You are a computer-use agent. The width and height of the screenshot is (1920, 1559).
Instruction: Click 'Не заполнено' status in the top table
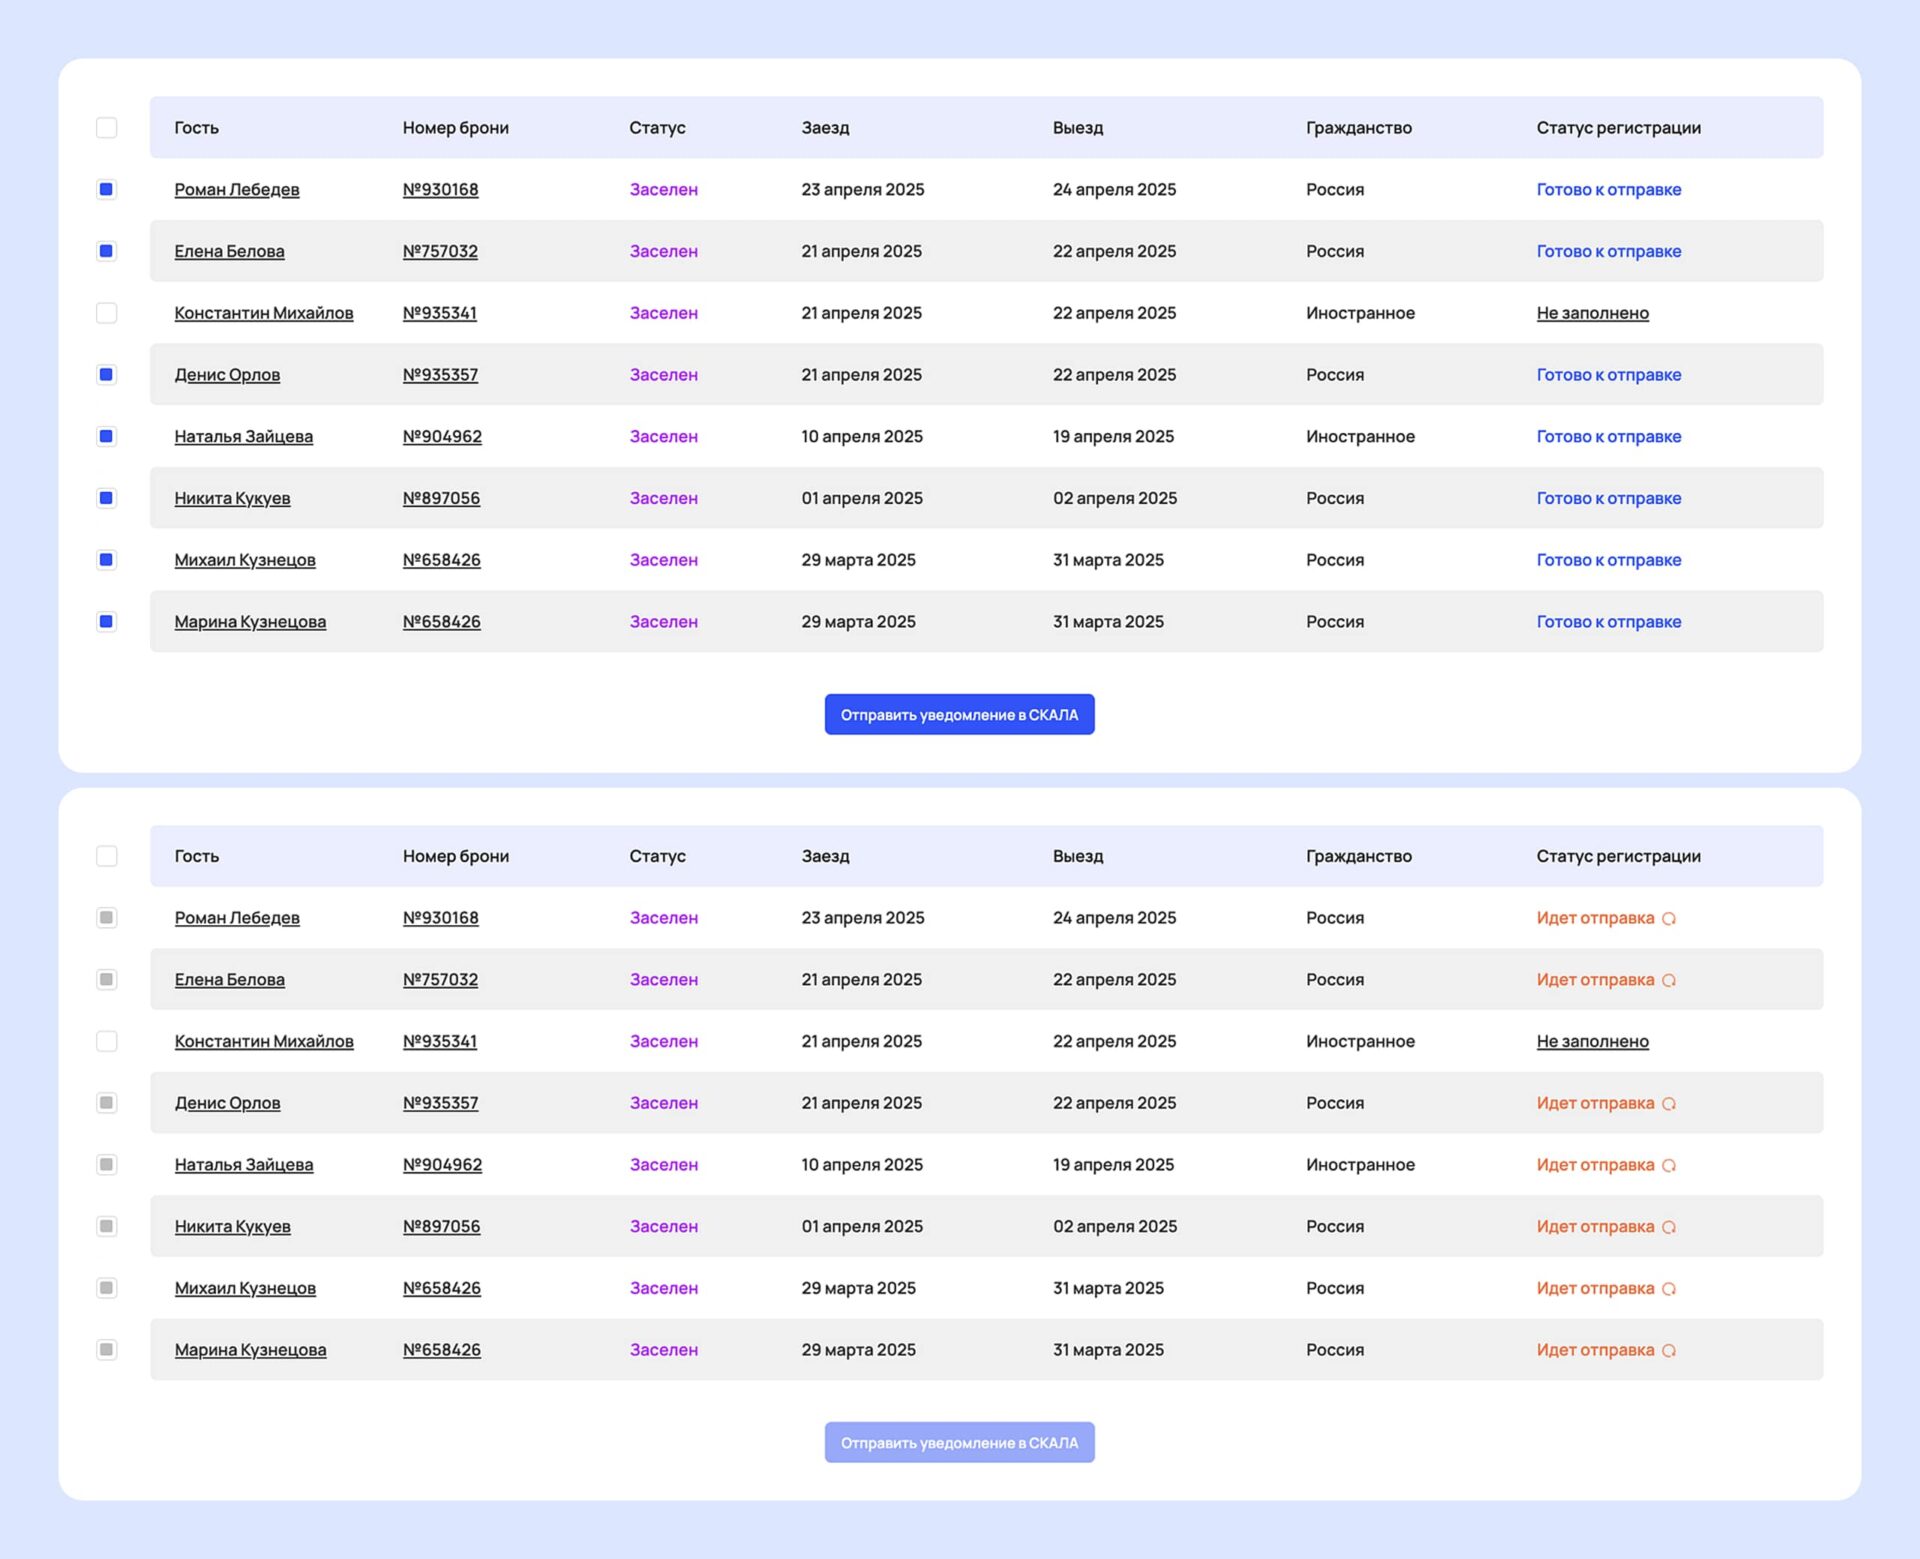click(1592, 313)
